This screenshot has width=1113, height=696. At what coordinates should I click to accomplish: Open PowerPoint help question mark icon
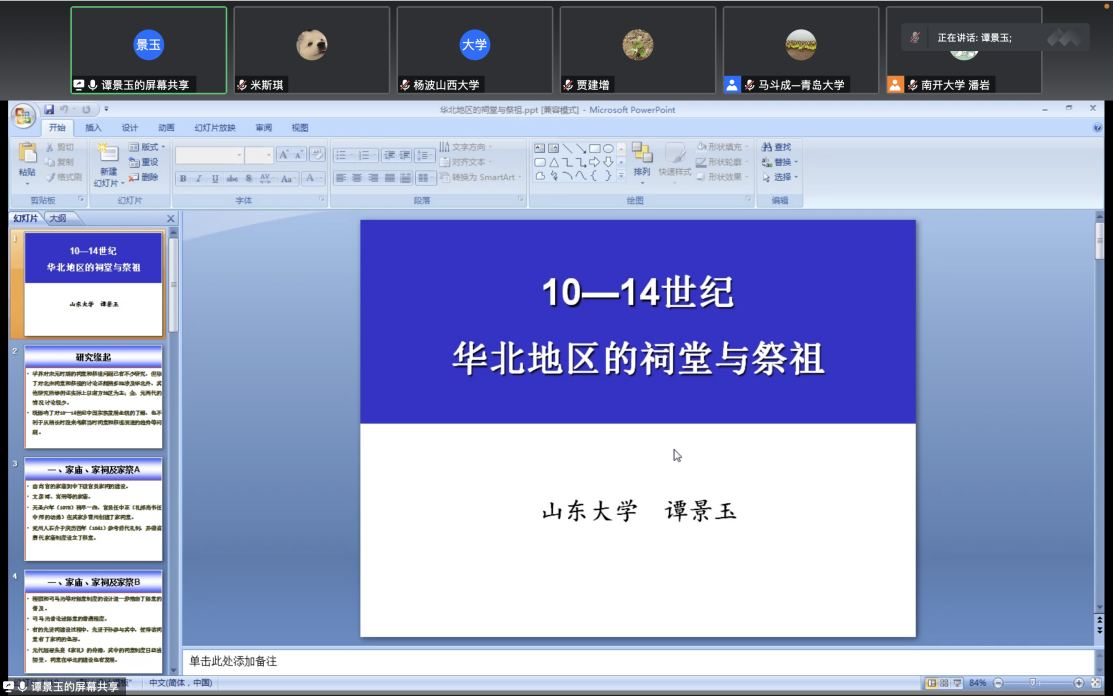coord(1097,128)
